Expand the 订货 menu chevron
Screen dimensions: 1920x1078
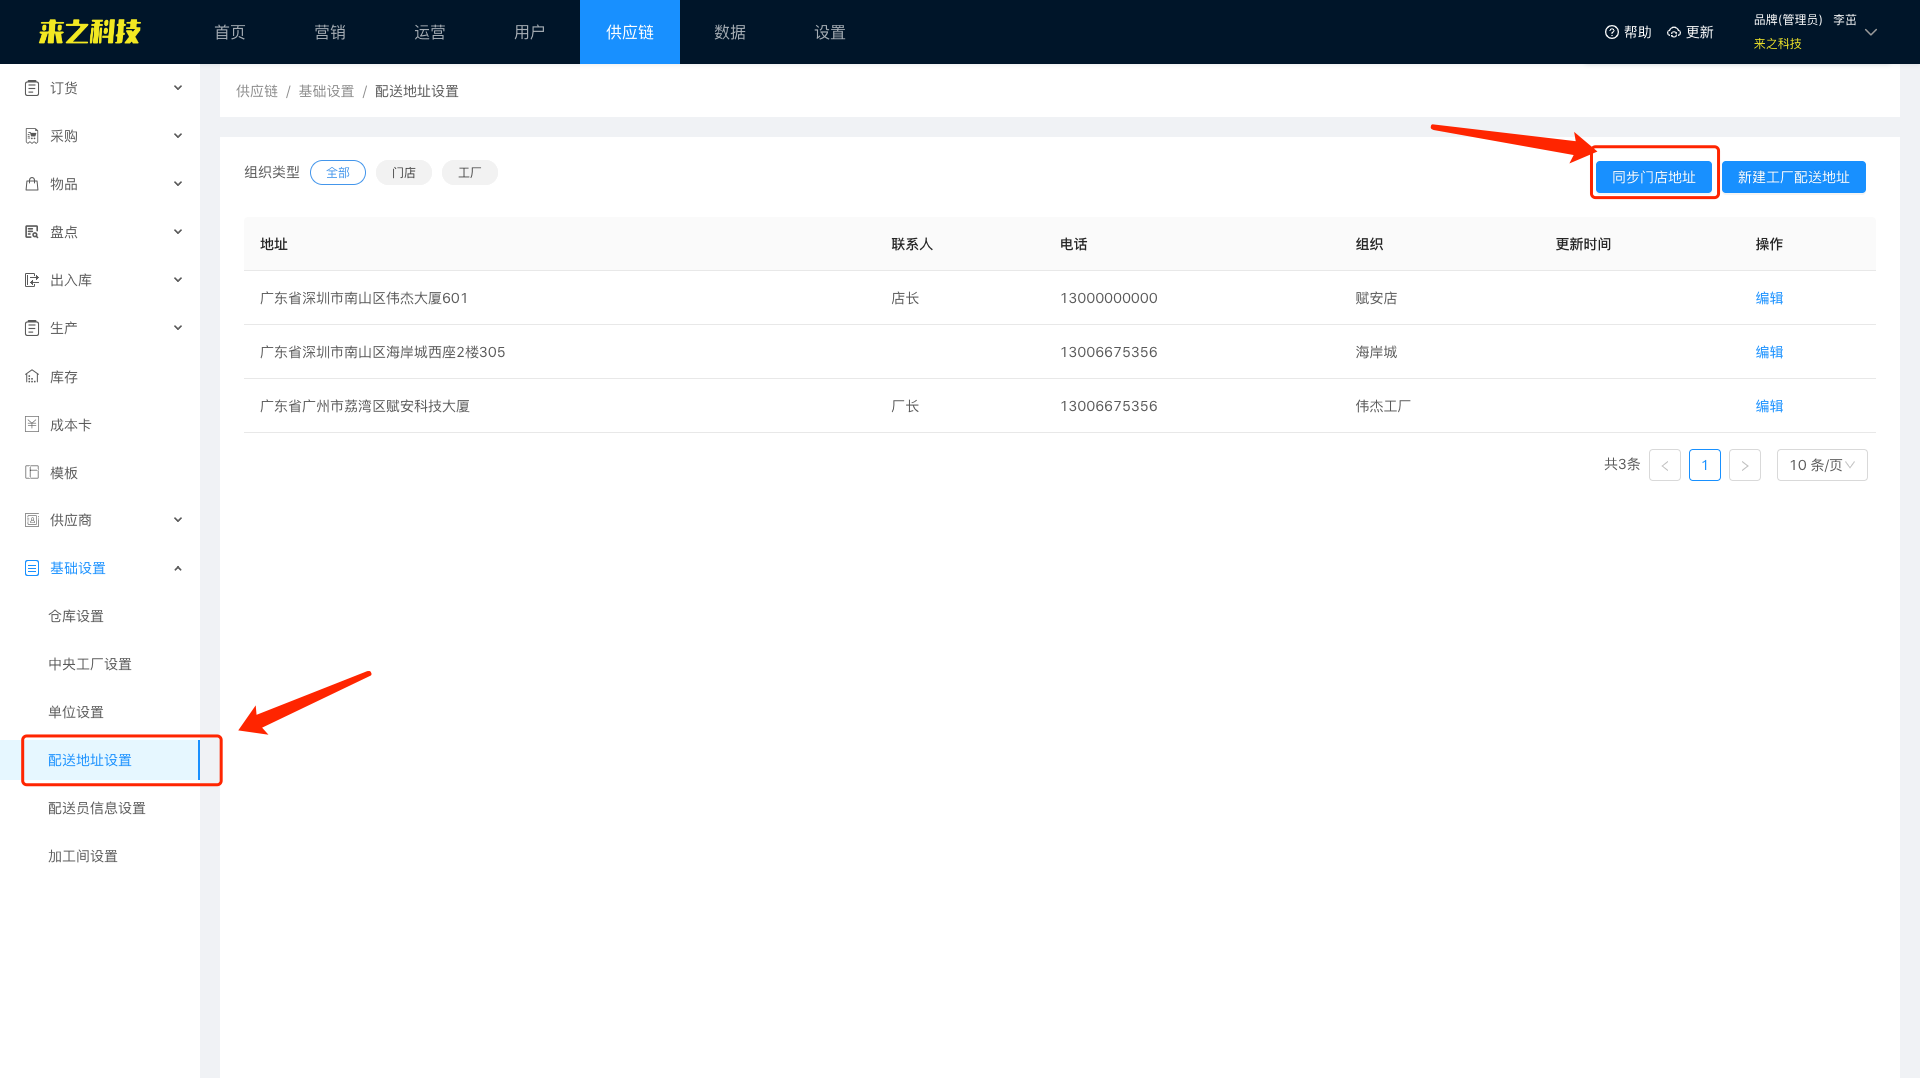(x=178, y=88)
